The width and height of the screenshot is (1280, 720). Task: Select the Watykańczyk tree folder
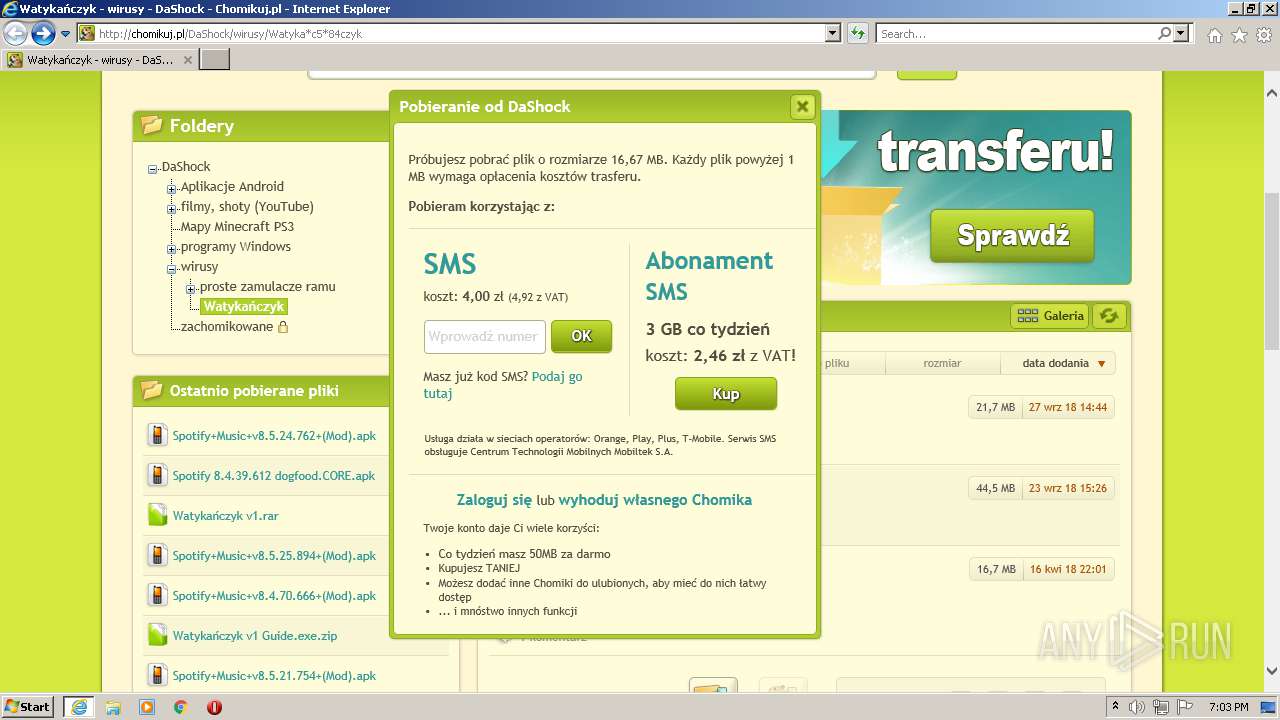point(244,306)
